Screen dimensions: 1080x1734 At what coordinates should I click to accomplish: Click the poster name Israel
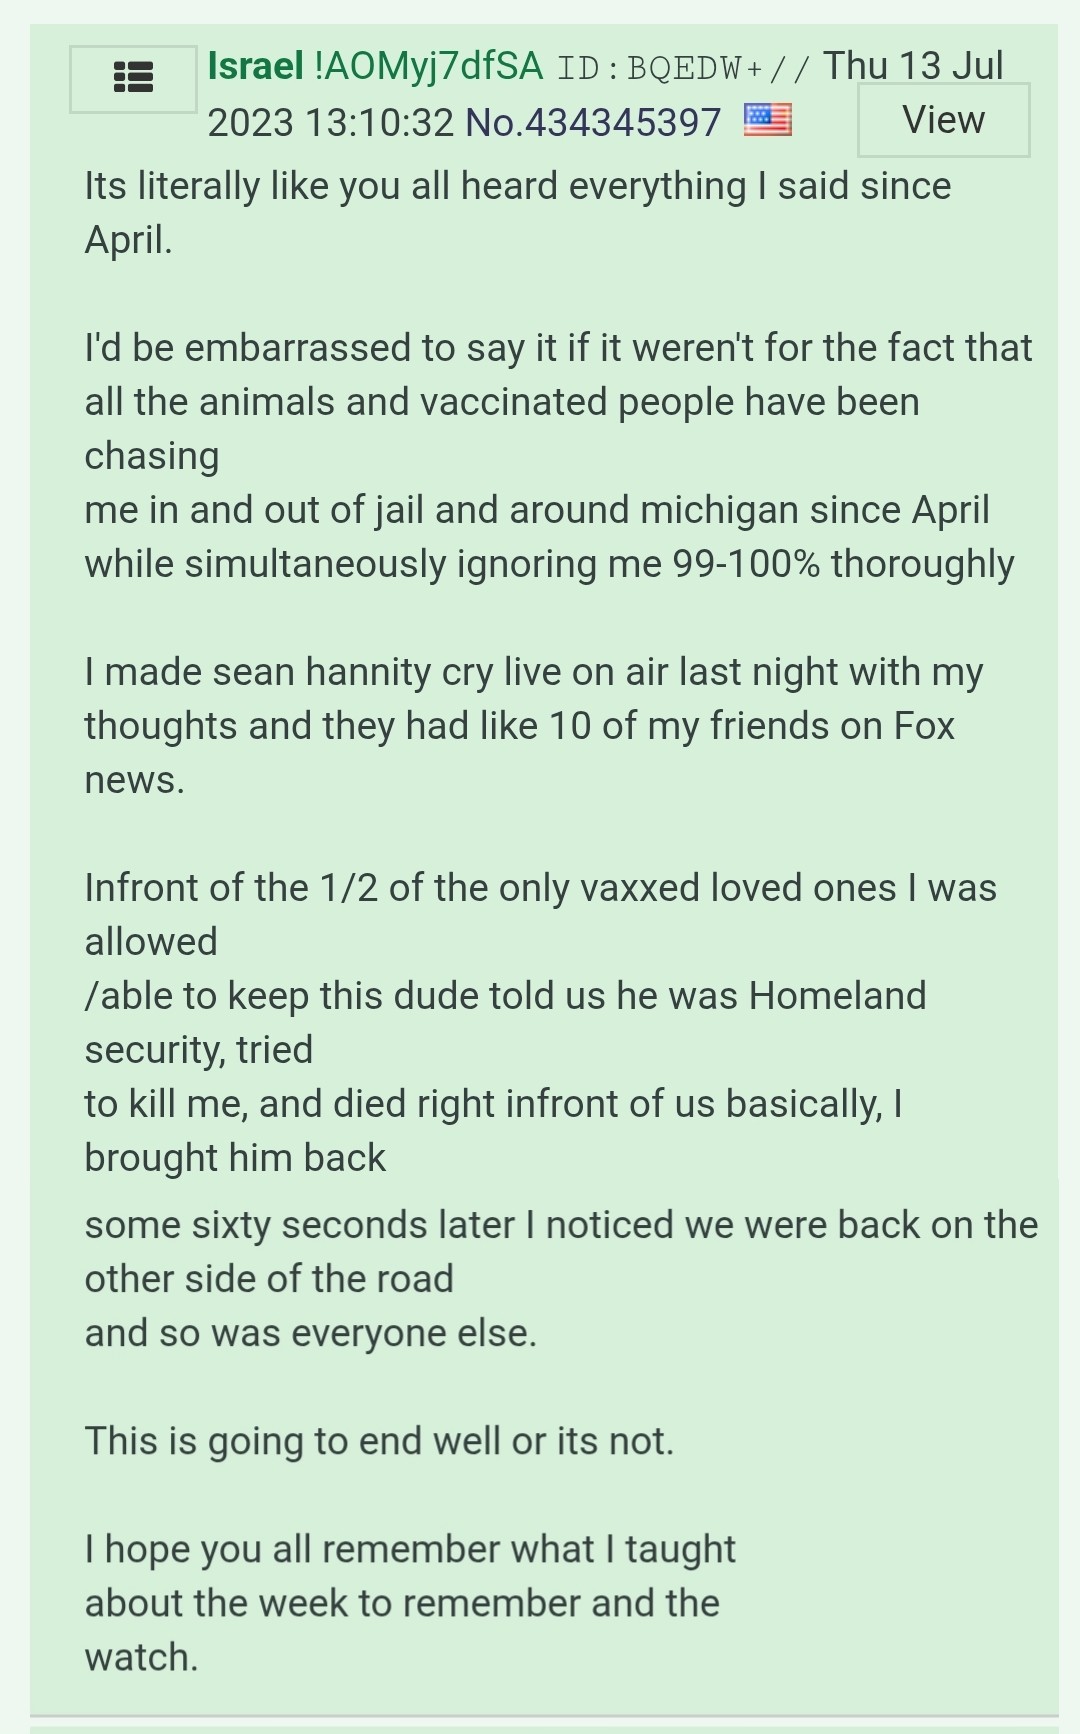tap(255, 66)
